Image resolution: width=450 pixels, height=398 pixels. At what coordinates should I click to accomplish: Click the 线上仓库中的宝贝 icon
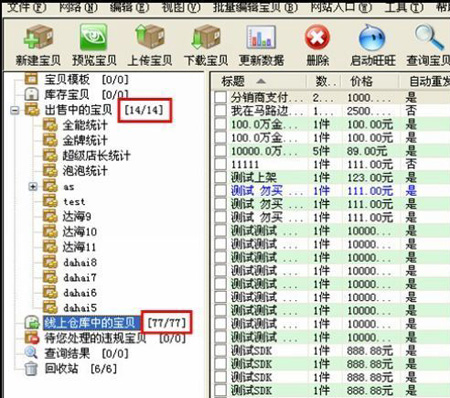tap(32, 323)
